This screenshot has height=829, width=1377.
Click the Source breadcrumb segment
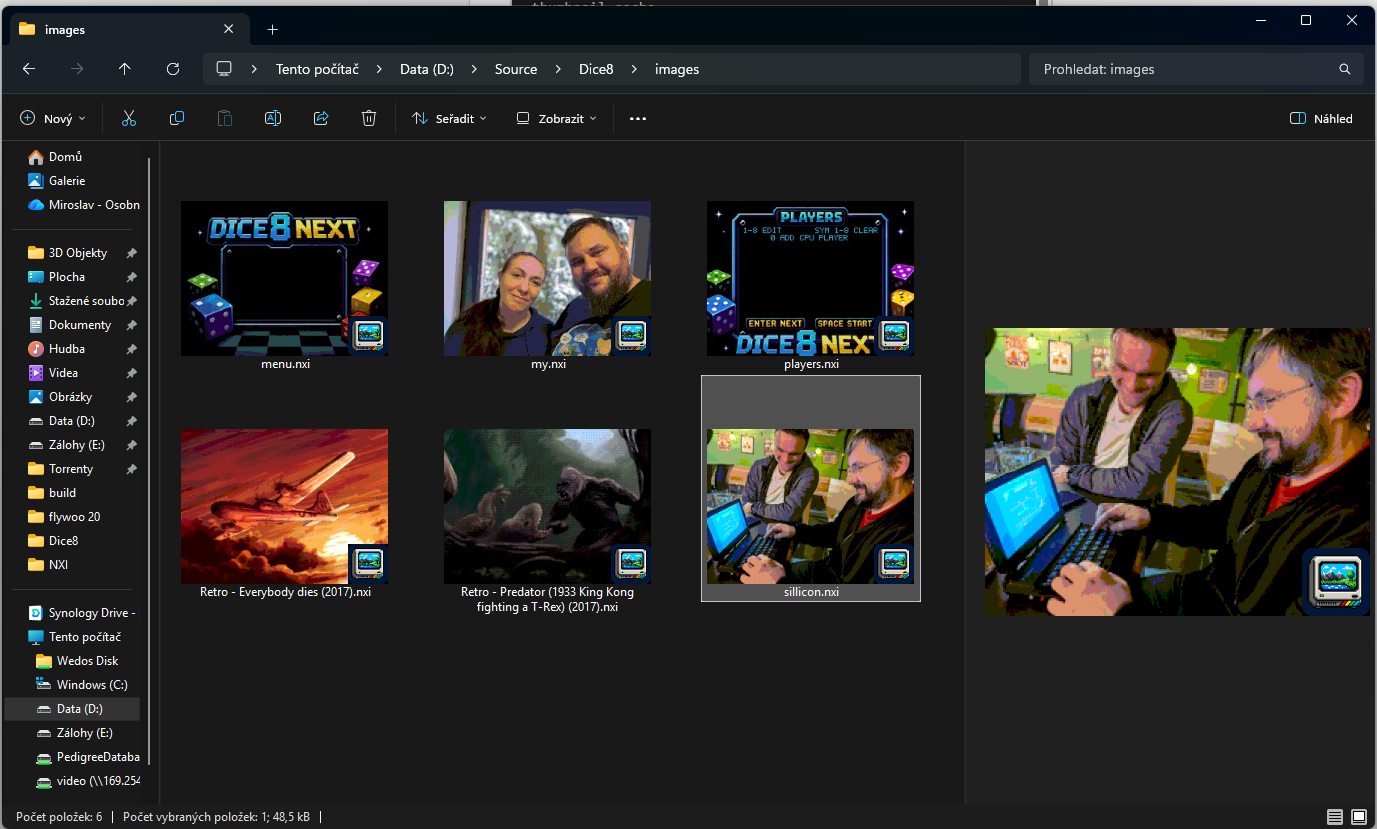(516, 69)
